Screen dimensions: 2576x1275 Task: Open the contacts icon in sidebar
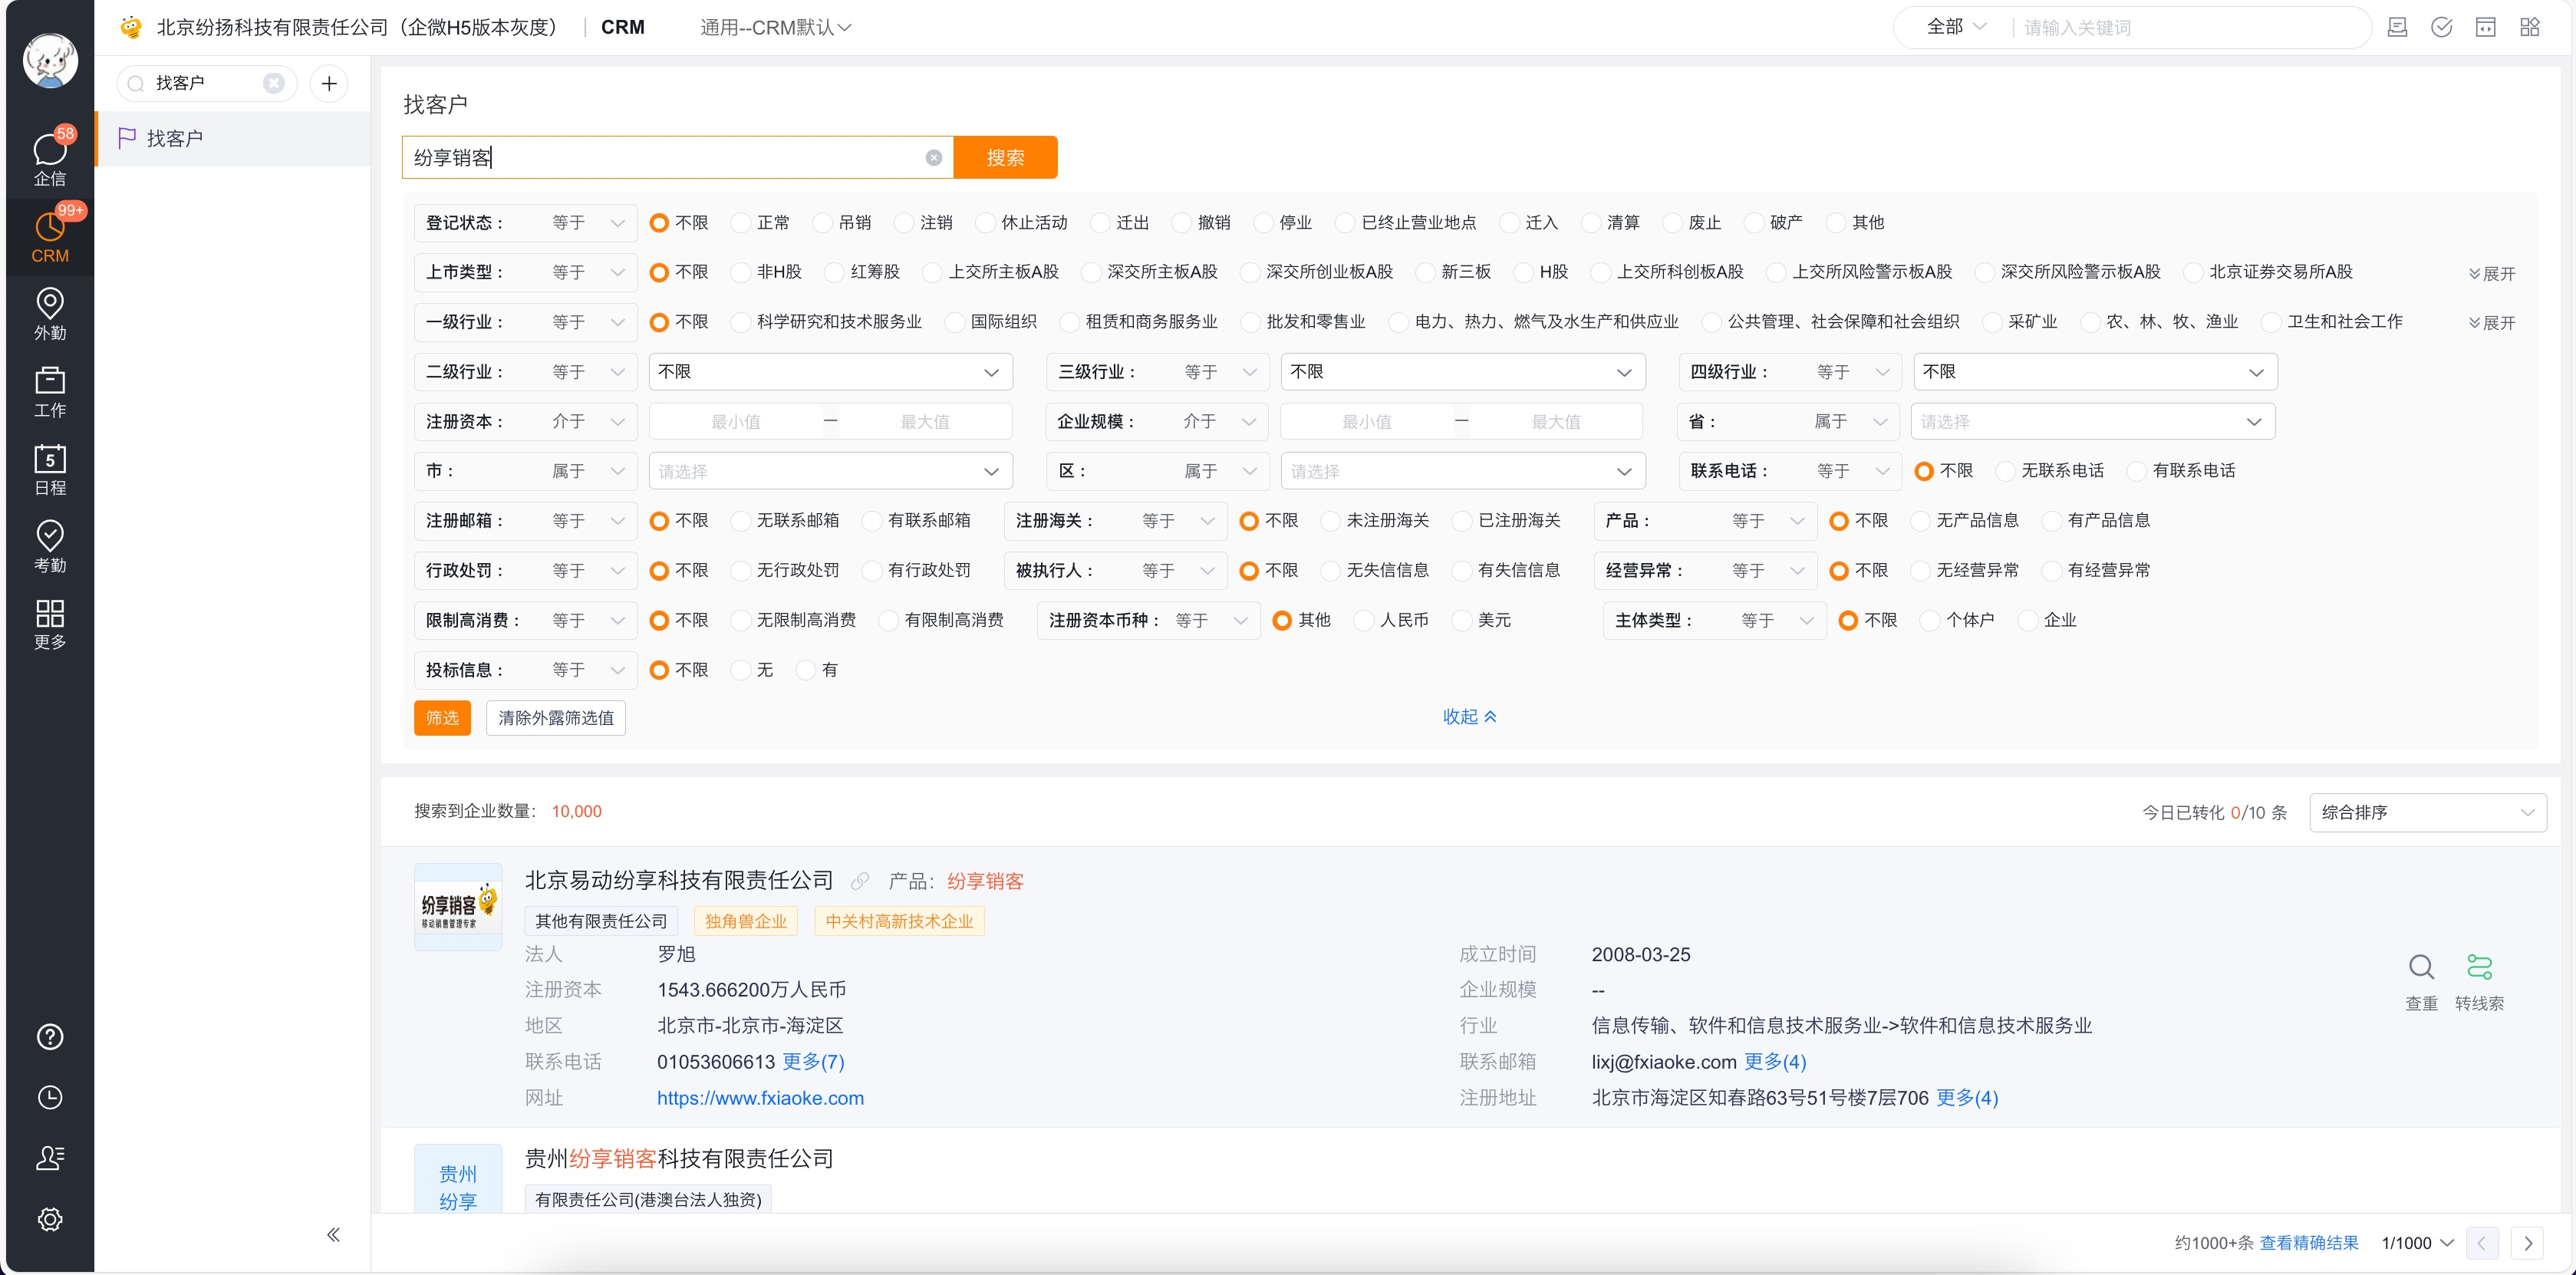click(x=50, y=1158)
